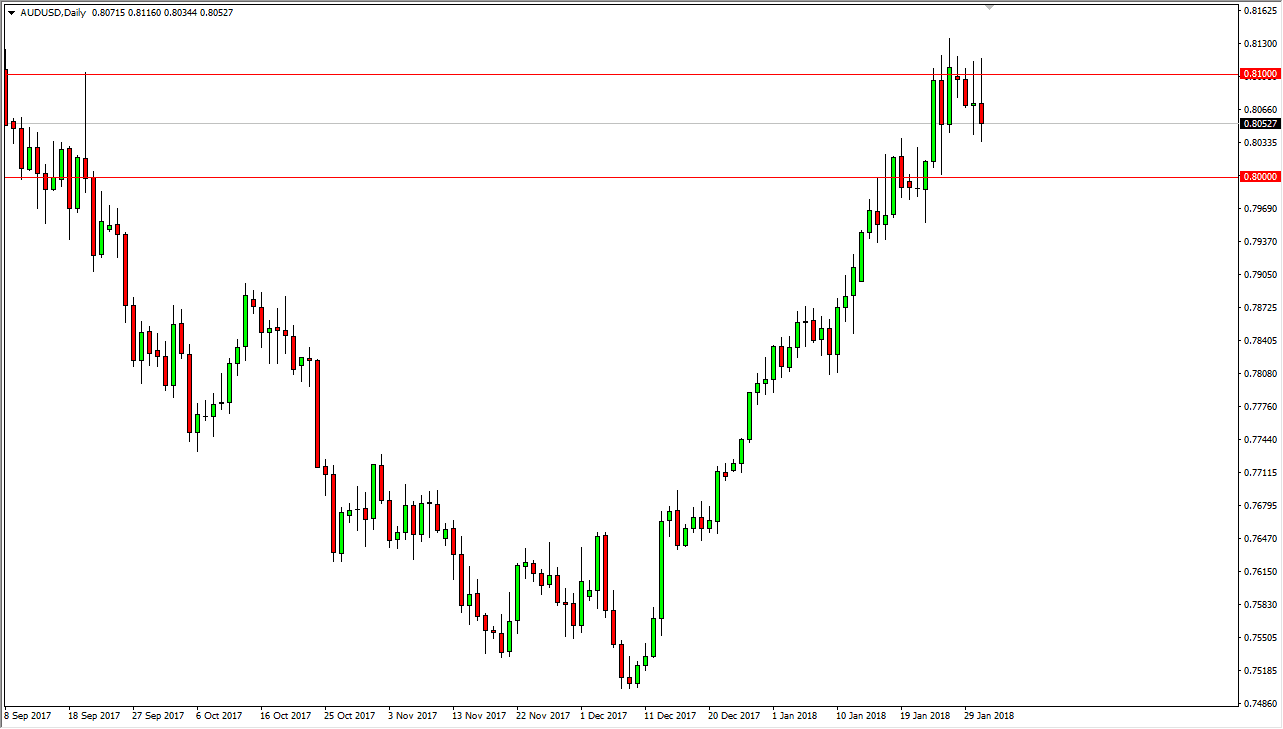Viewport: 1283px width, 729px height.
Task: Click the 0.78080 price axis label
Action: (1259, 374)
